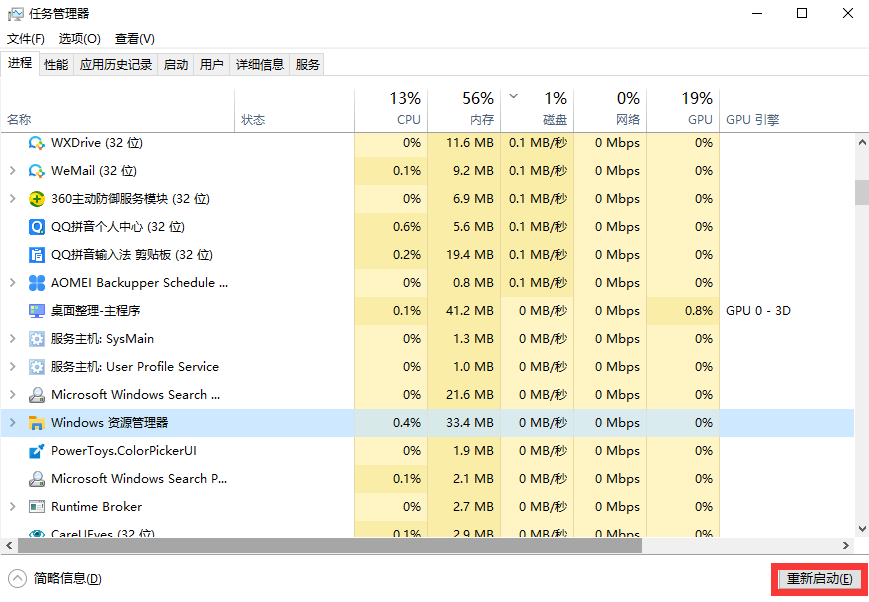Click the QQ拼音输入法 剪贴板 icon

(x=37, y=255)
